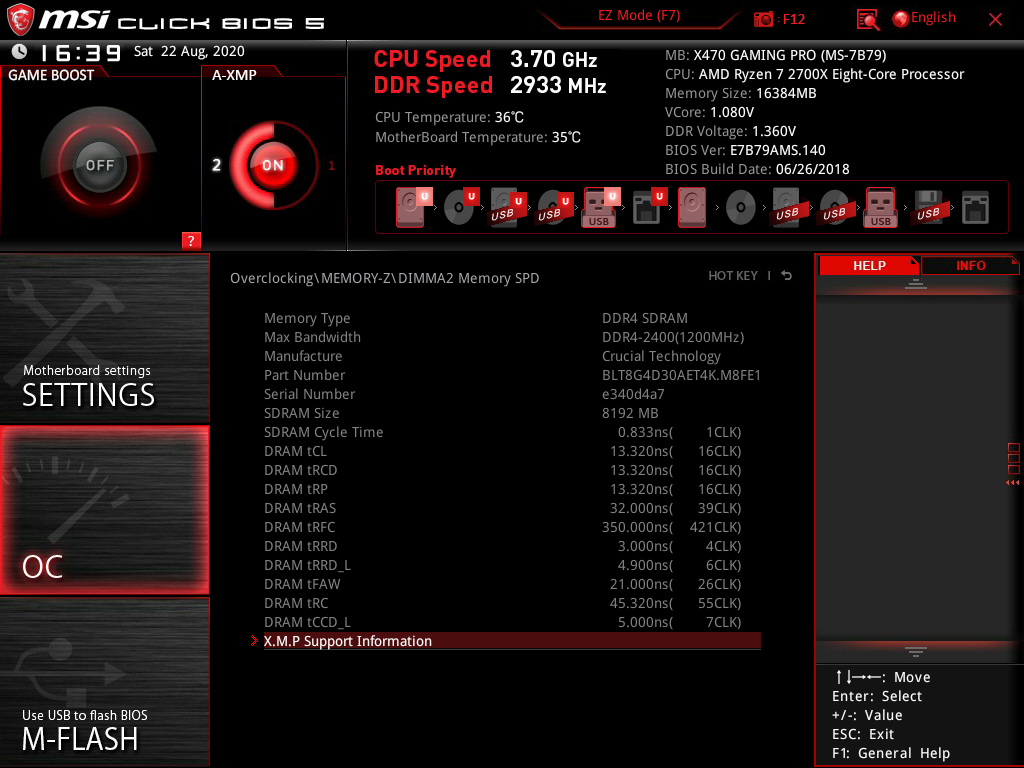Viewport: 1024px width, 768px height.
Task: Click the DDR Speed 2933 MHz readout
Action: [x=490, y=85]
